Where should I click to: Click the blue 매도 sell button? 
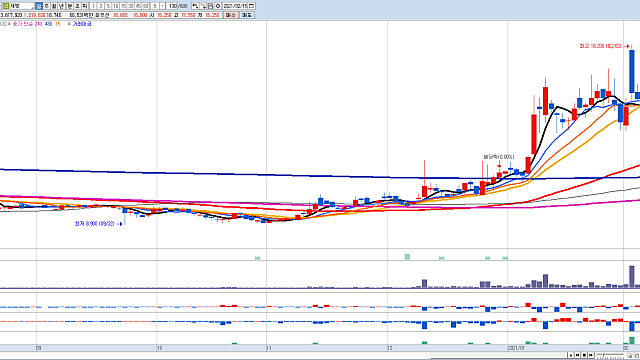point(247,15)
